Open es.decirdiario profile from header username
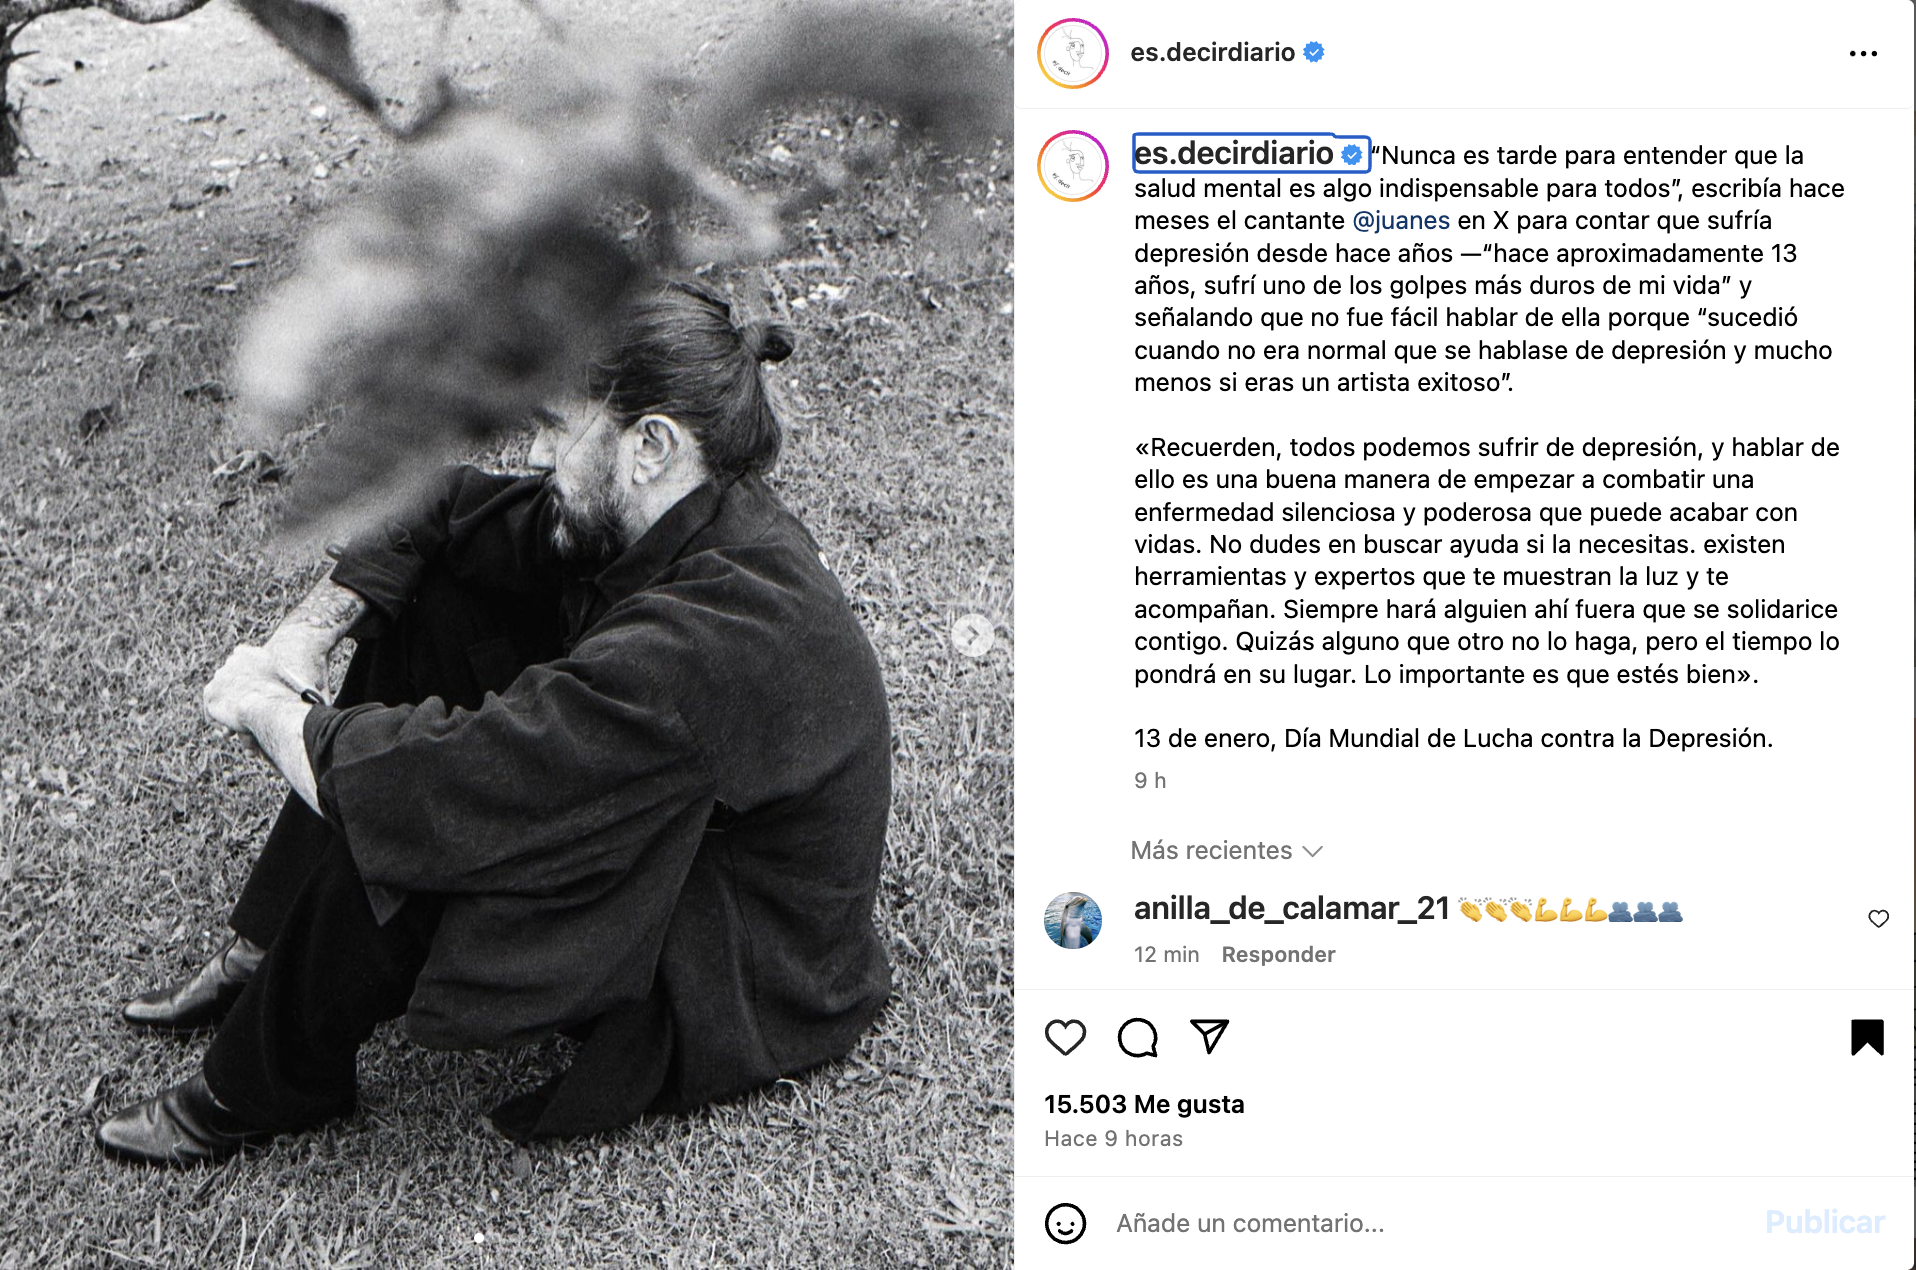Image resolution: width=1916 pixels, height=1270 pixels. click(x=1212, y=52)
